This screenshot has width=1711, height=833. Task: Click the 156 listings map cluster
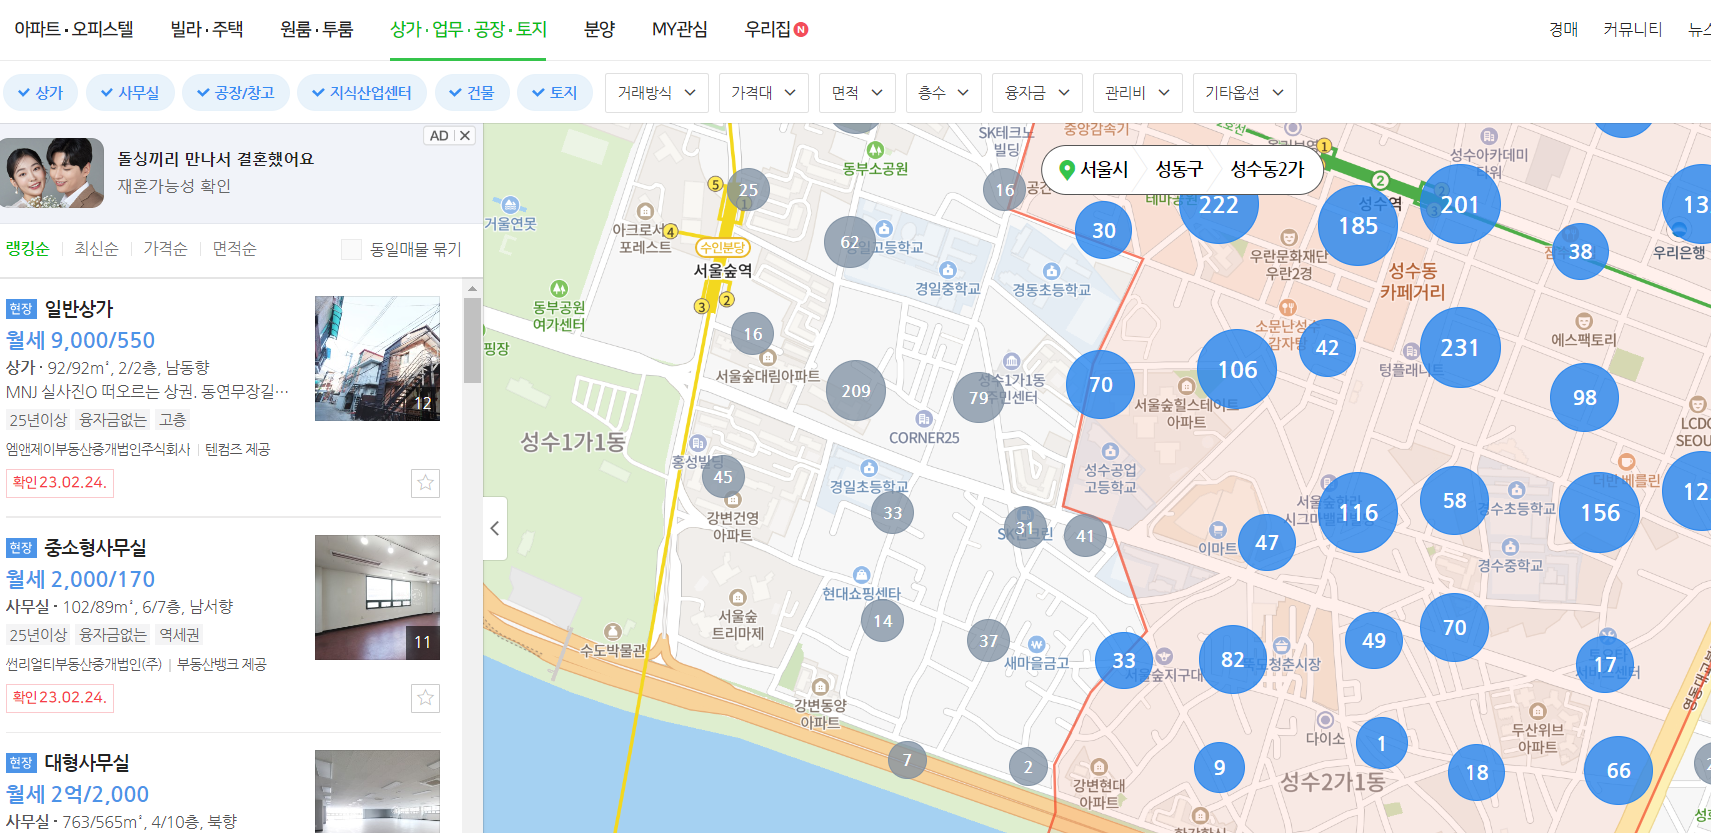[1599, 512]
